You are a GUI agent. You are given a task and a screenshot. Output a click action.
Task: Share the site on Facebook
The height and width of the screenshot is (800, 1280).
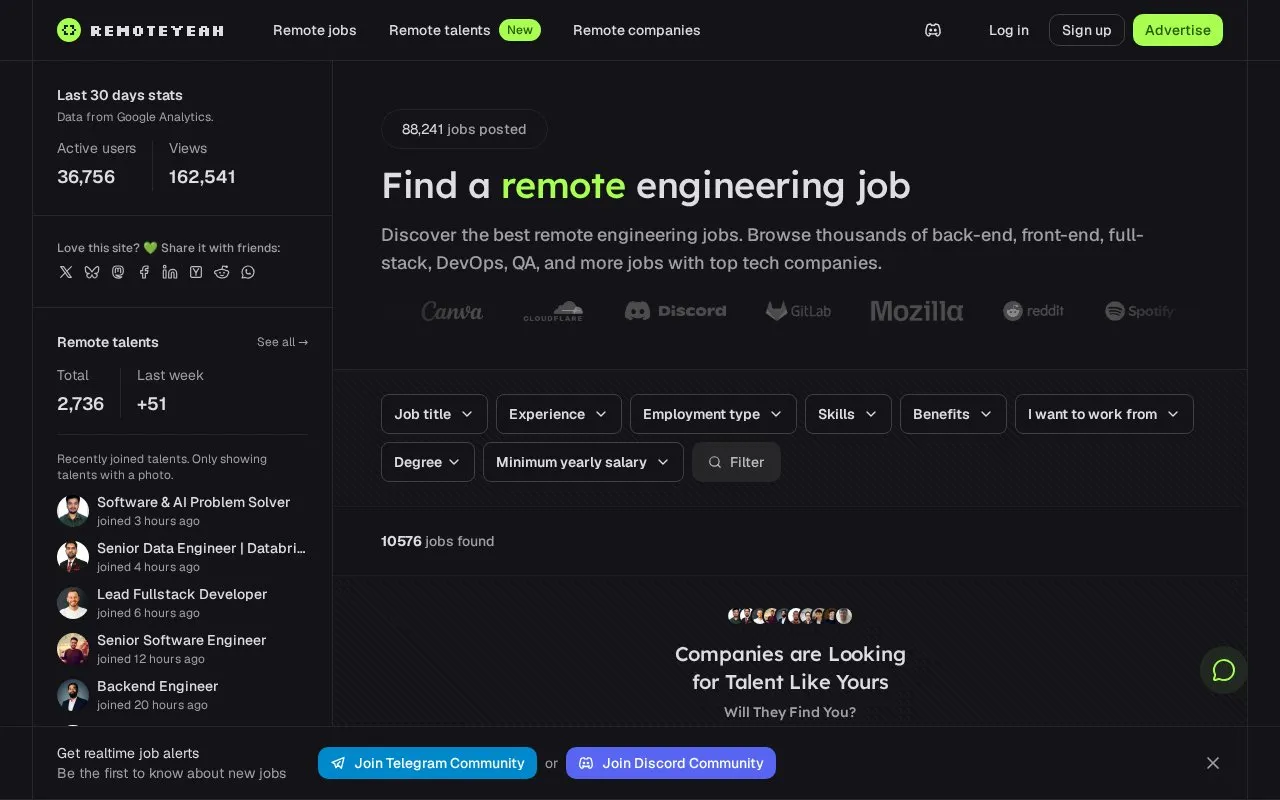(x=144, y=272)
